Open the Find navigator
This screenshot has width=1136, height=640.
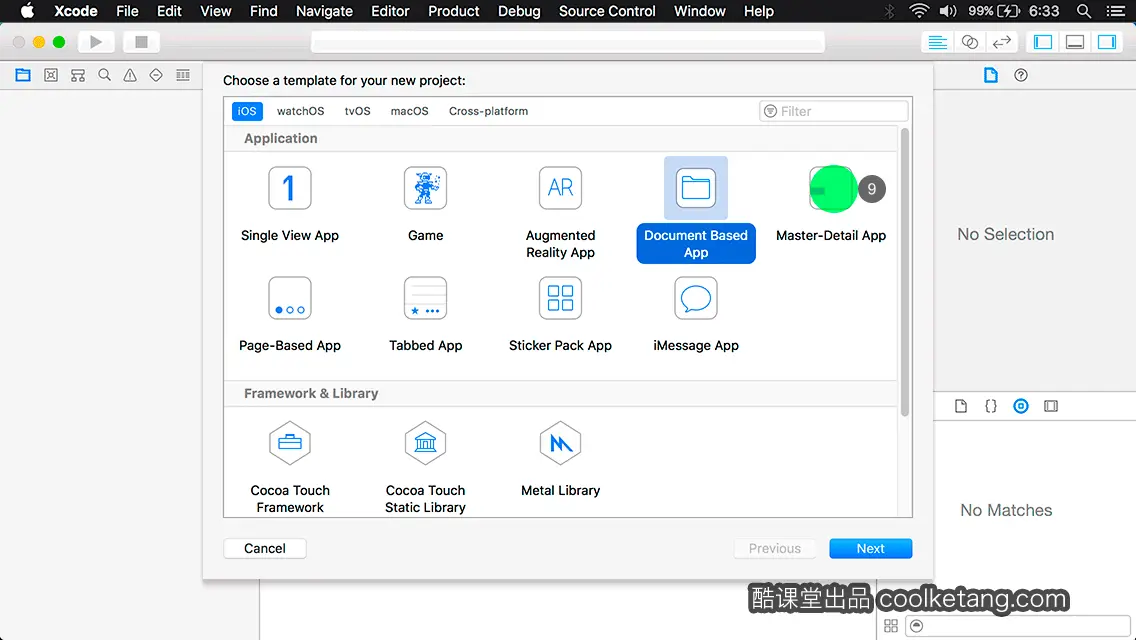click(104, 75)
